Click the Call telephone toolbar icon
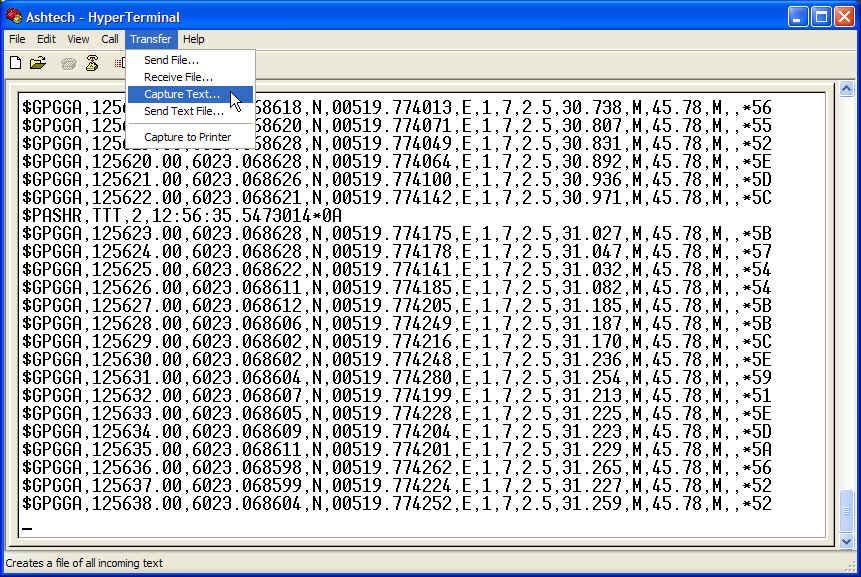Image resolution: width=861 pixels, height=577 pixels. [x=68, y=63]
